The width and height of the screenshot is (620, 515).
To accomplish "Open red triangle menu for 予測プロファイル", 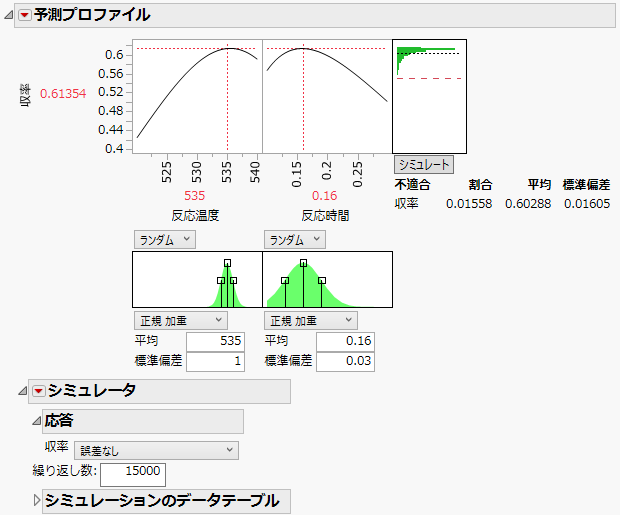I will pos(25,15).
